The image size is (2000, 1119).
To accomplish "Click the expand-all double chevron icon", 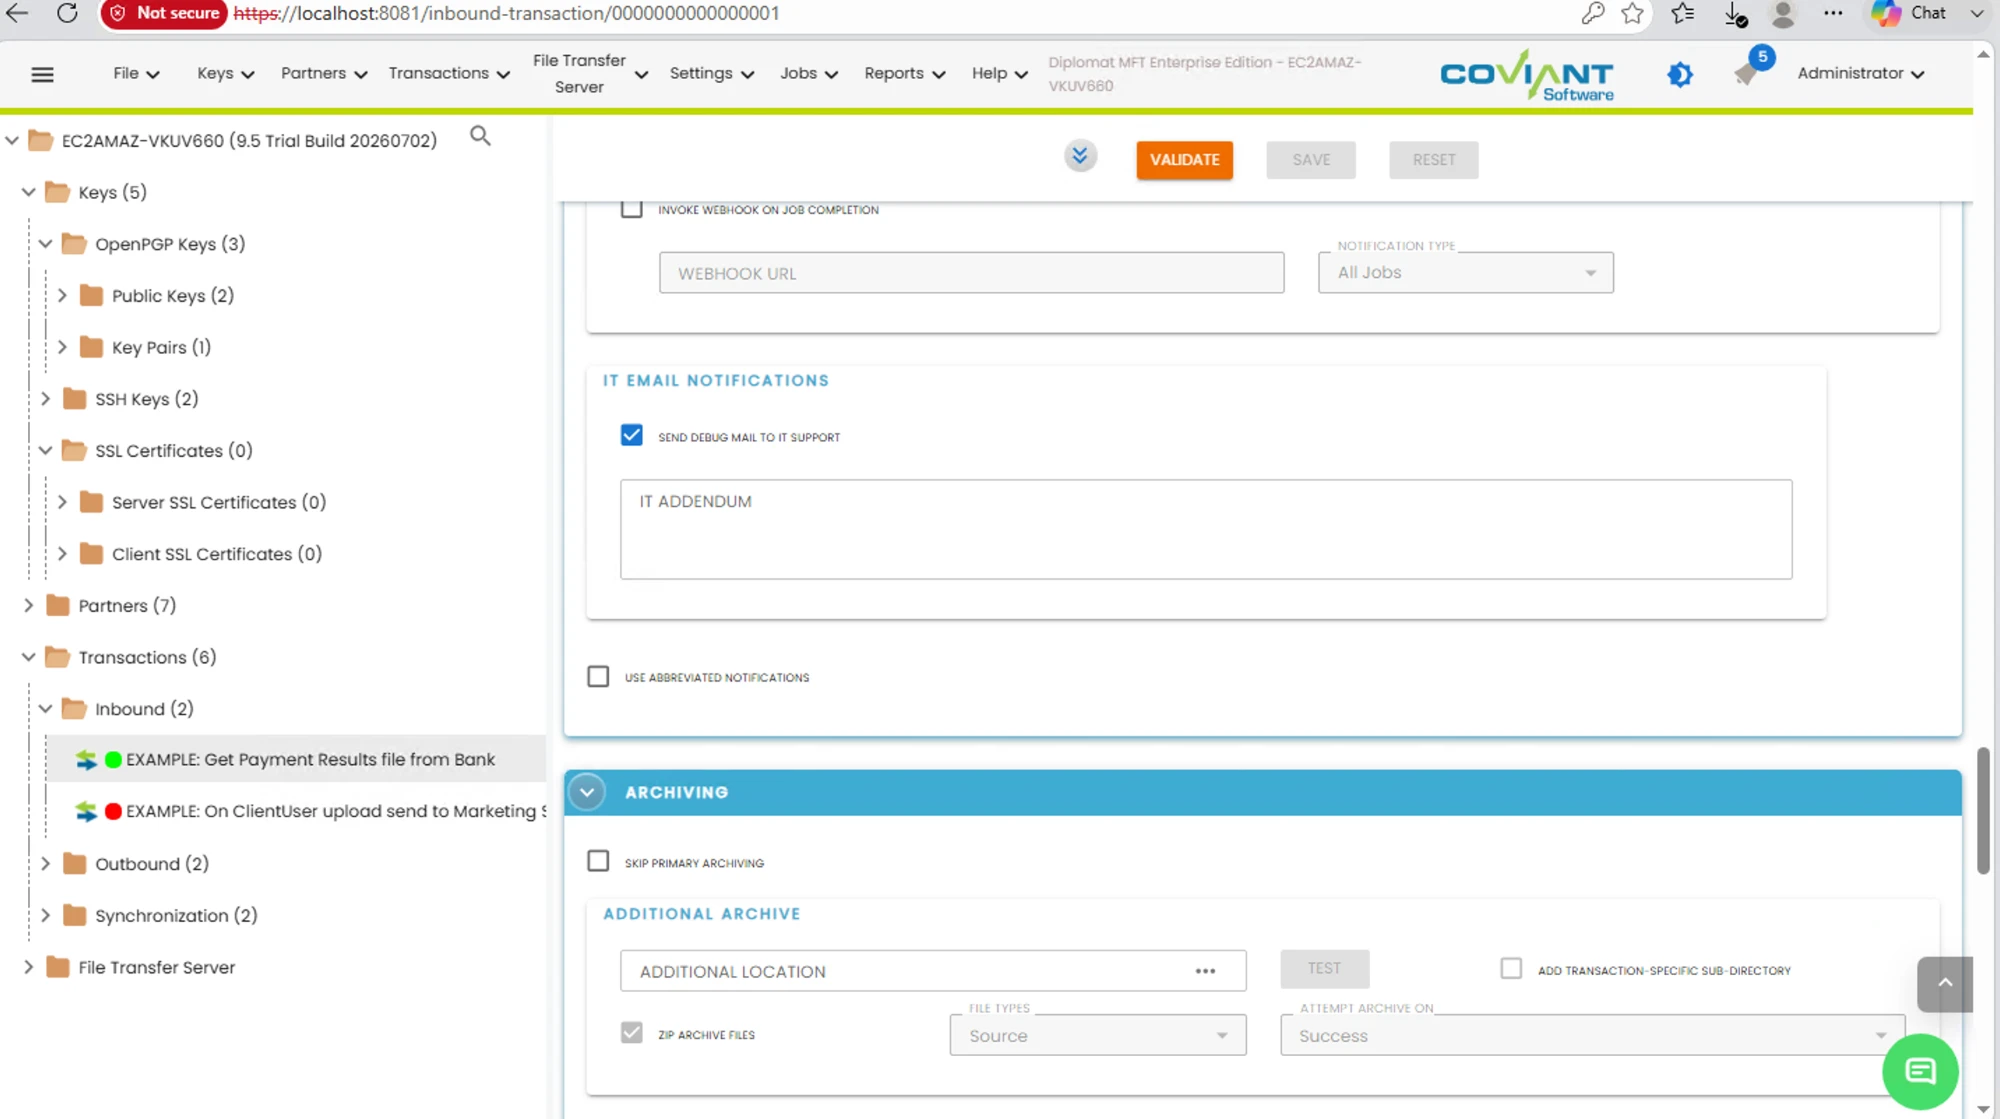I will click(1080, 156).
